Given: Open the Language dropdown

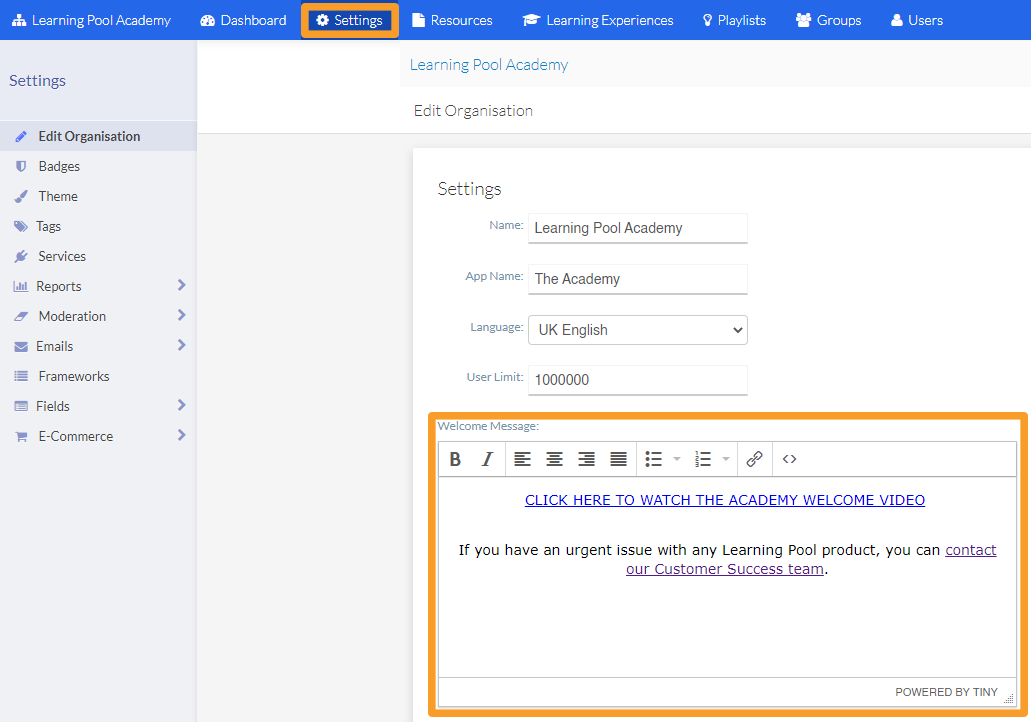Looking at the screenshot, I should click(x=637, y=329).
